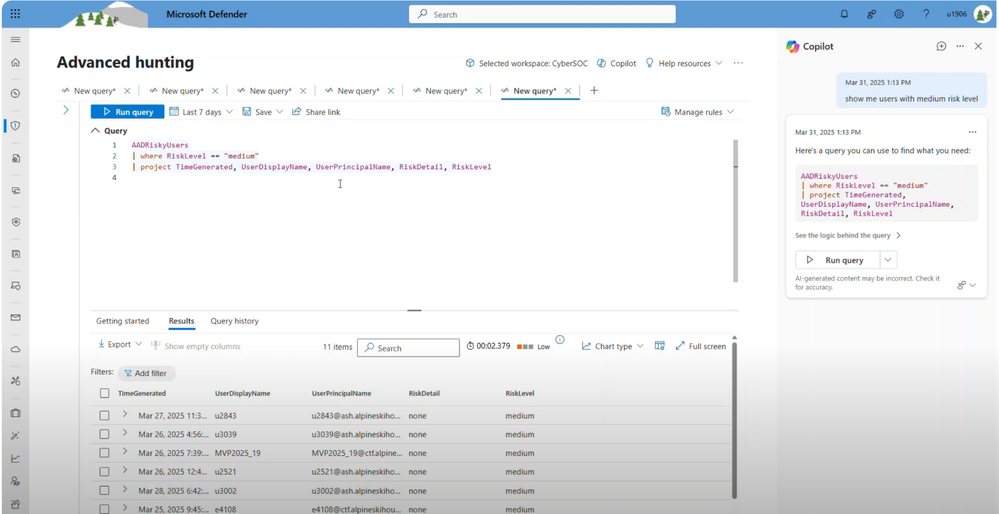Viewport: 999px width, 514px height.
Task: Check the row for u2843
Action: click(104, 416)
